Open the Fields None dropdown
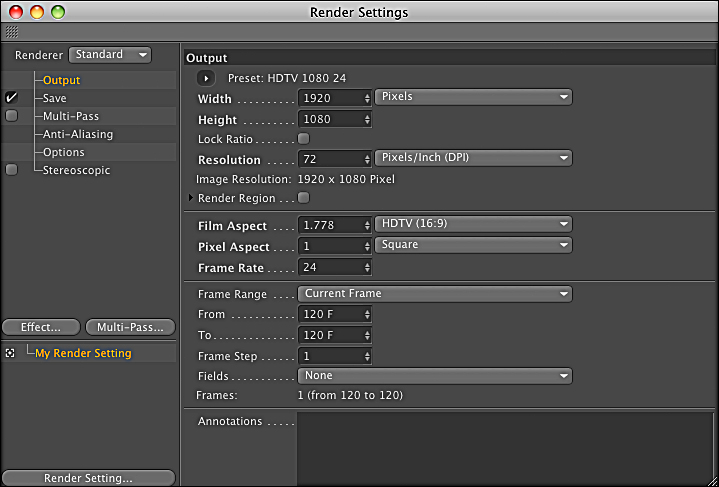Image resolution: width=719 pixels, height=487 pixels. (x=435, y=376)
